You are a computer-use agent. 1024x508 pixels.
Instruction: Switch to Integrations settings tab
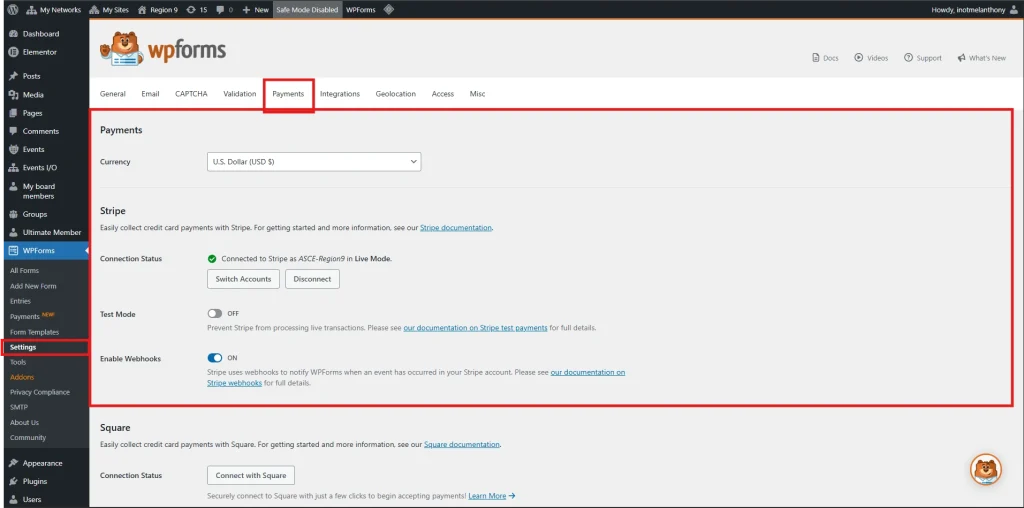point(340,94)
